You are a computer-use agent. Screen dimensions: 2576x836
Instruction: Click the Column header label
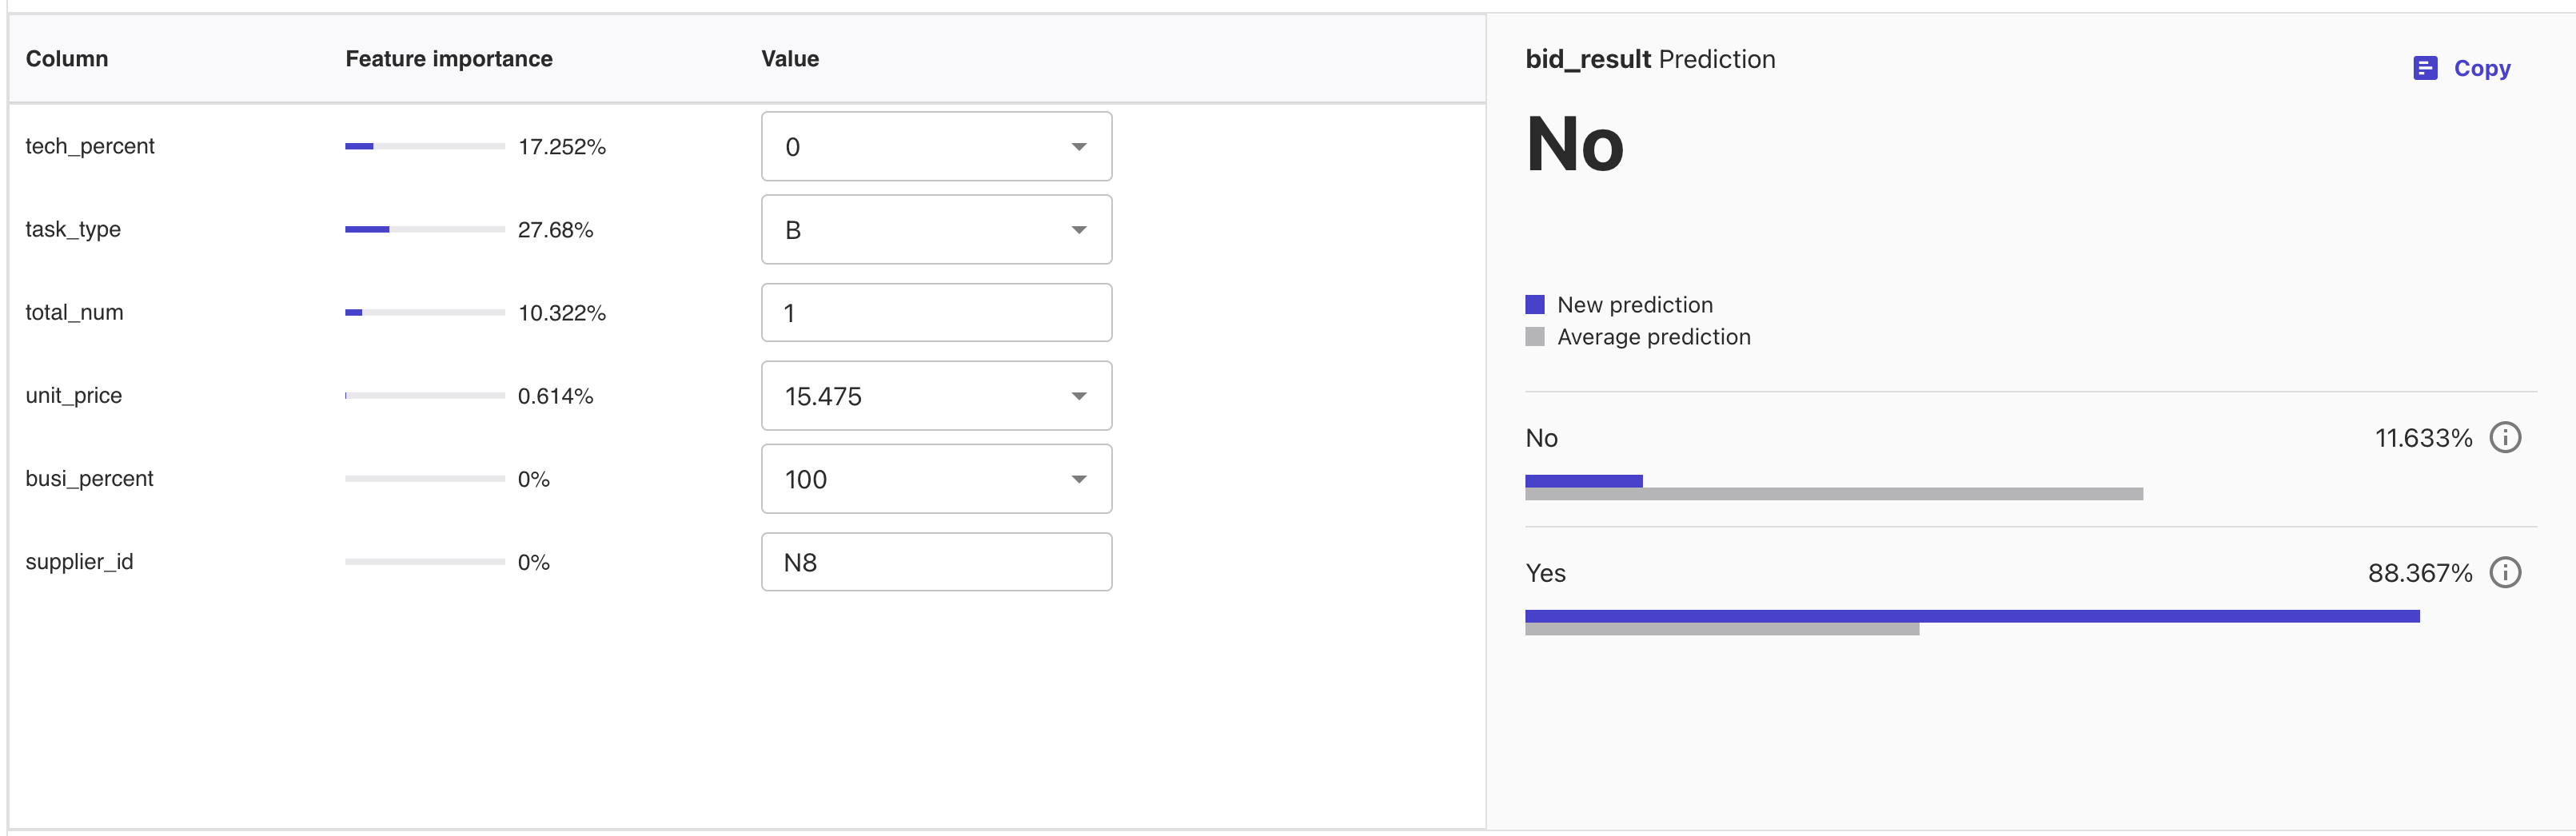coord(66,59)
